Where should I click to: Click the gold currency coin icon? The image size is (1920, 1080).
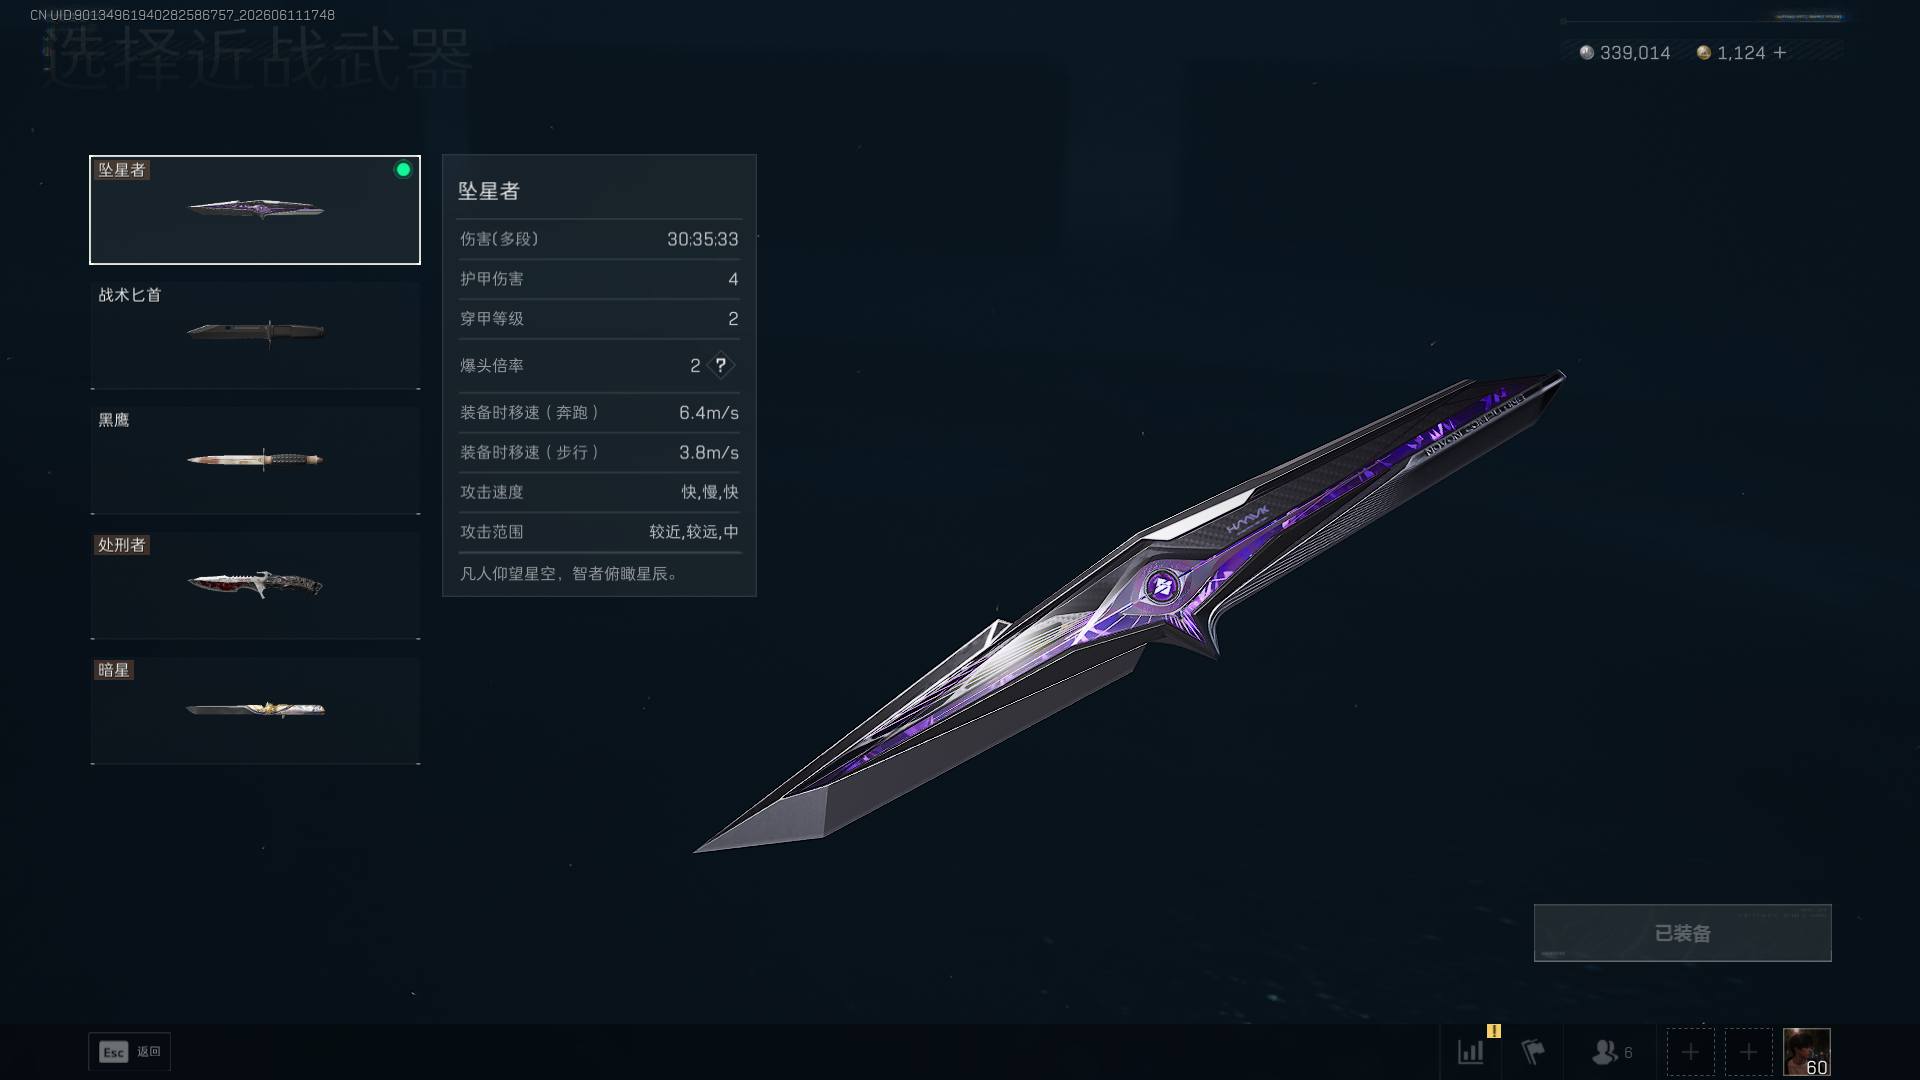[1704, 52]
